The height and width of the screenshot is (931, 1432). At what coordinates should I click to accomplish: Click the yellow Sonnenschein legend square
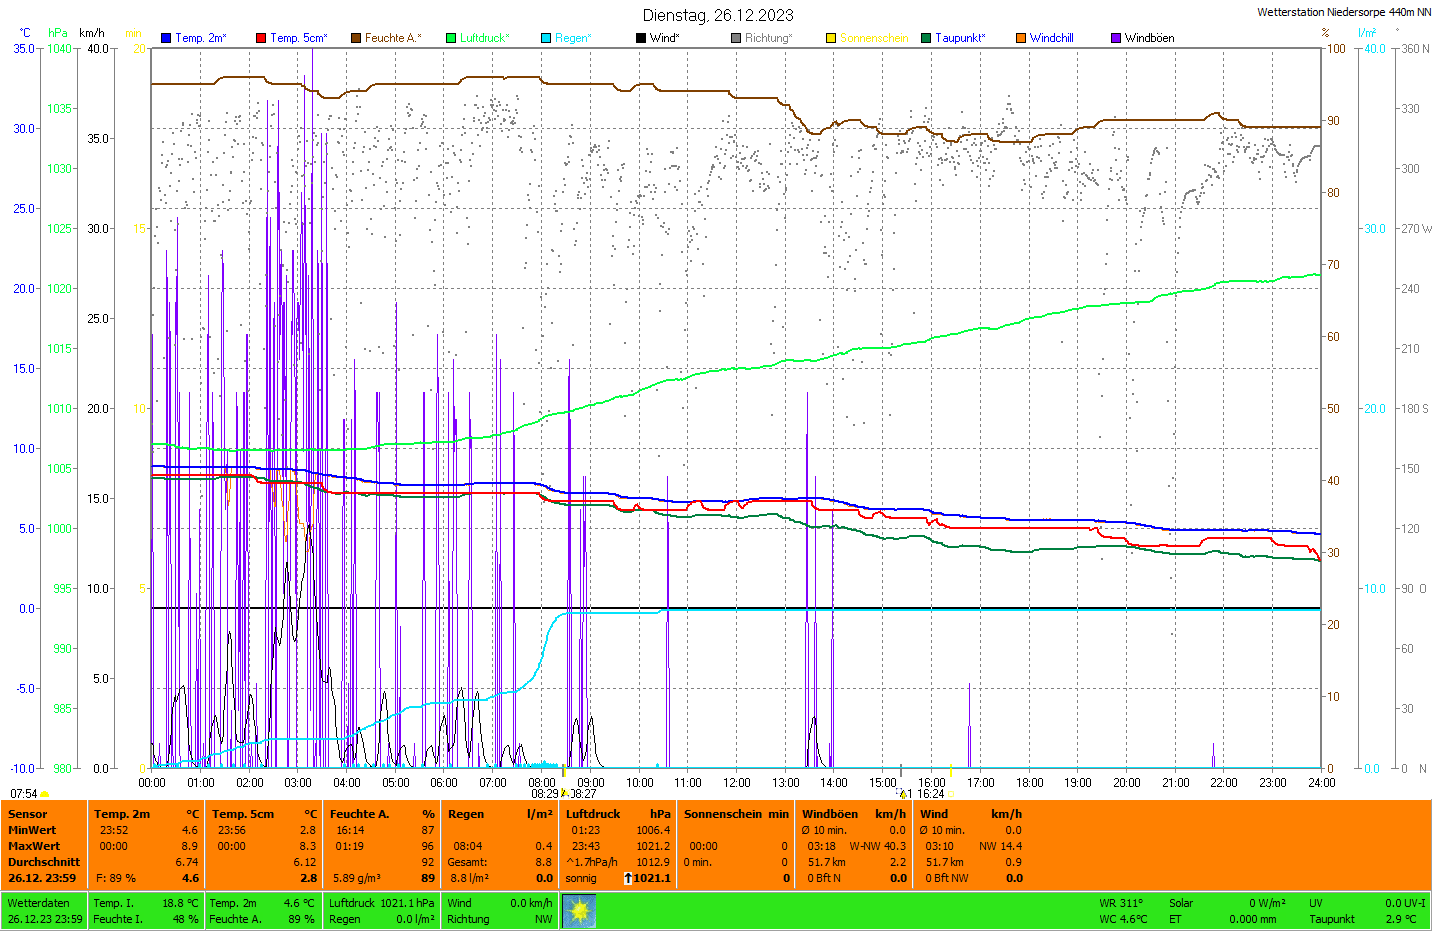pyautogui.click(x=831, y=38)
